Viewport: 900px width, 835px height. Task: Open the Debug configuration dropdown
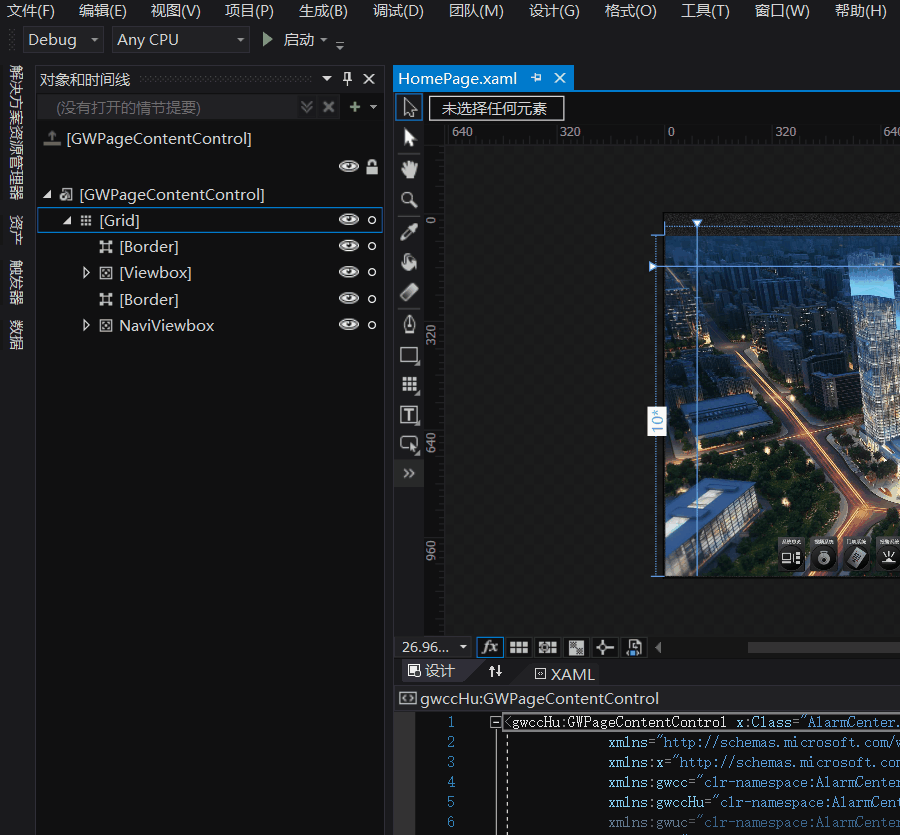[x=63, y=40]
